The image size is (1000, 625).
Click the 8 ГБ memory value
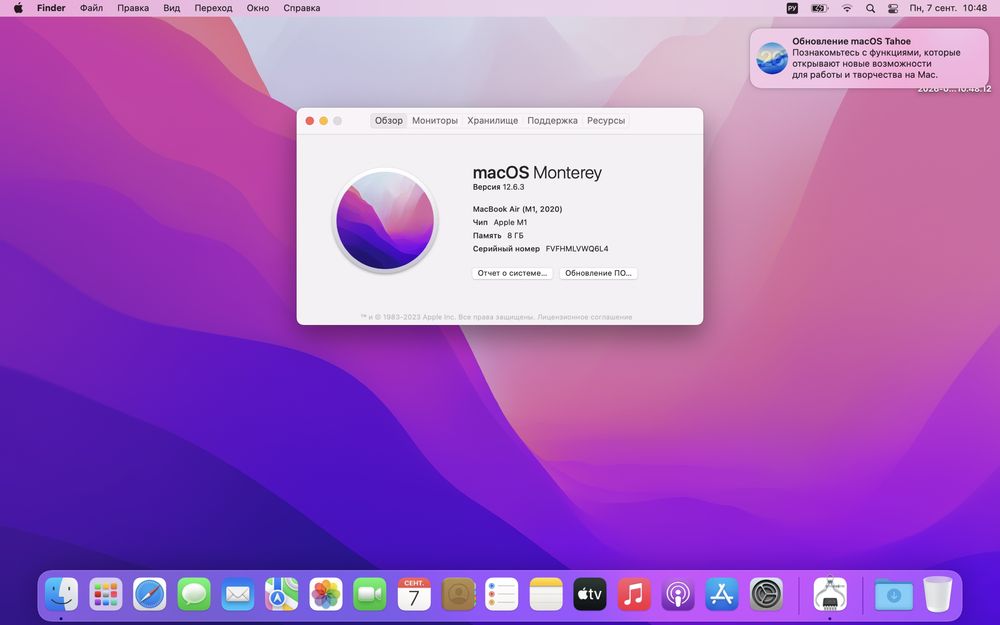pos(515,236)
